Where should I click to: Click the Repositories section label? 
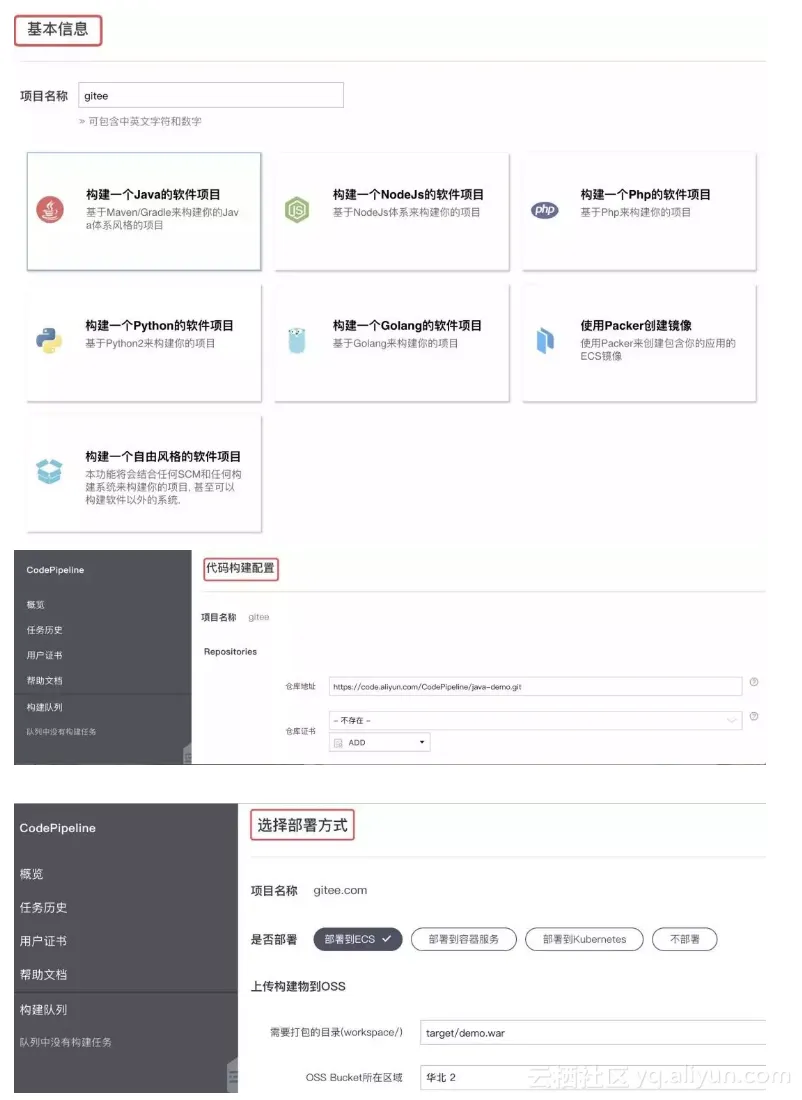tap(230, 652)
